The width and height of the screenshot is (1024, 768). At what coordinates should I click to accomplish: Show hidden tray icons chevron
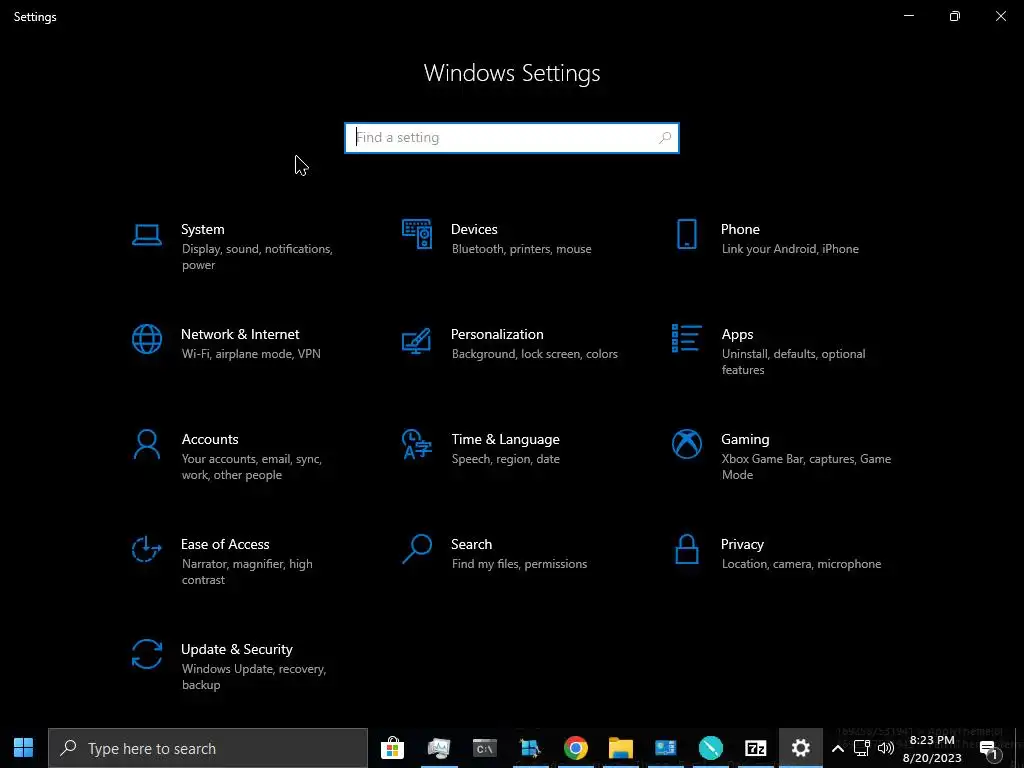[837, 748]
